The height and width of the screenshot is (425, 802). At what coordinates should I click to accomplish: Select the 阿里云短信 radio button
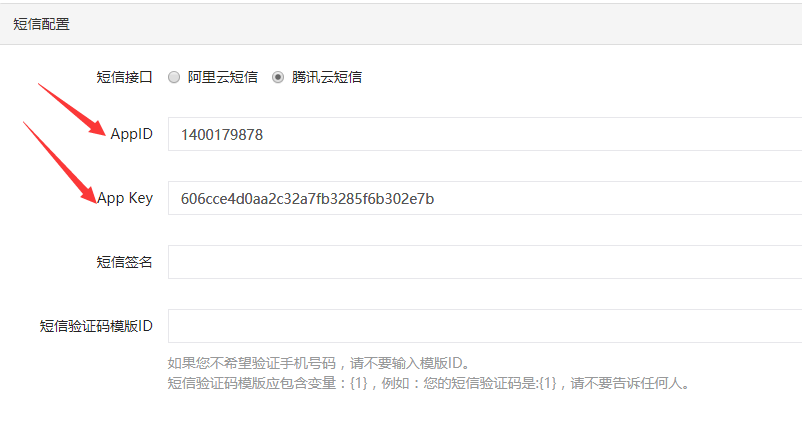pyautogui.click(x=174, y=77)
